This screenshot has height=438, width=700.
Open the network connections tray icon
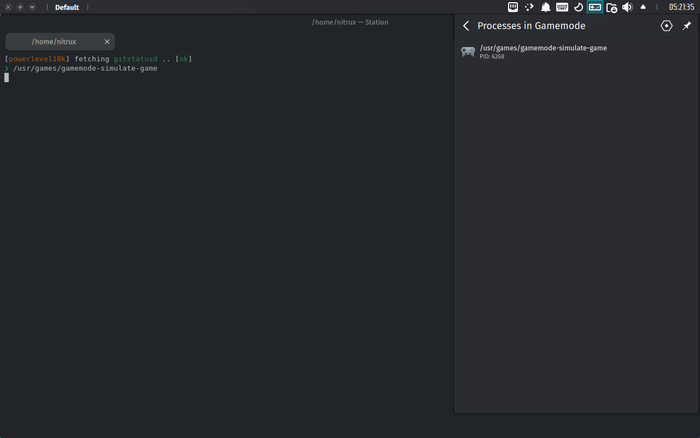tap(529, 7)
